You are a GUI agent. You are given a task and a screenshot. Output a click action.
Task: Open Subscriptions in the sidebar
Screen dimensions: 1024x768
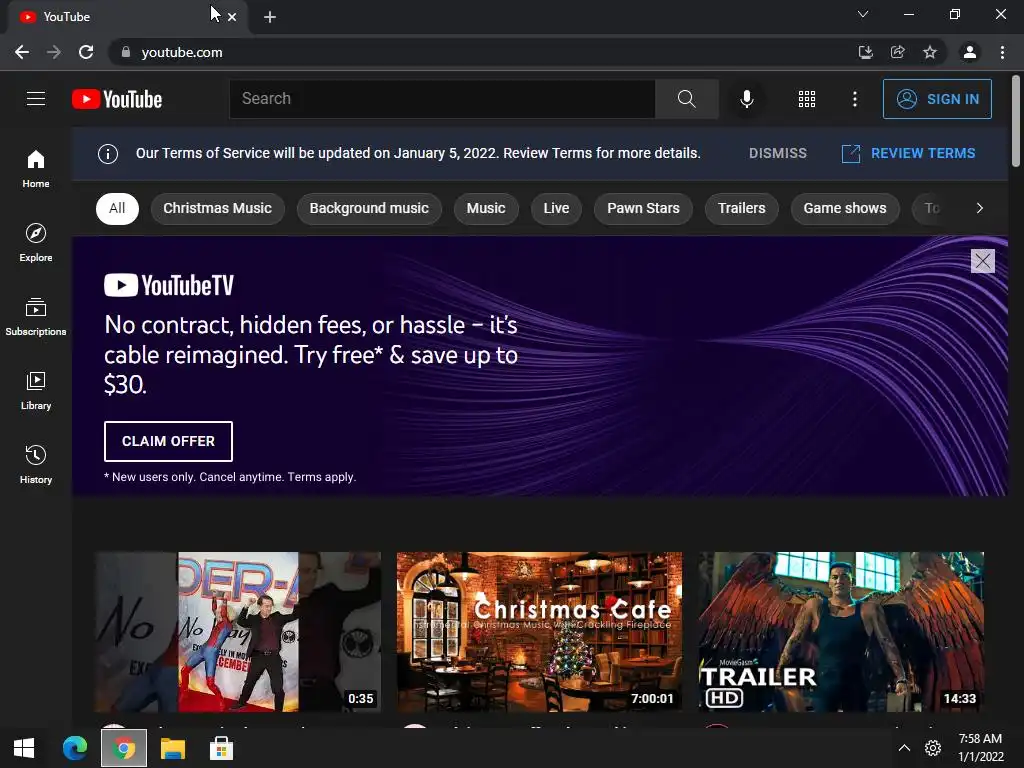tap(36, 316)
